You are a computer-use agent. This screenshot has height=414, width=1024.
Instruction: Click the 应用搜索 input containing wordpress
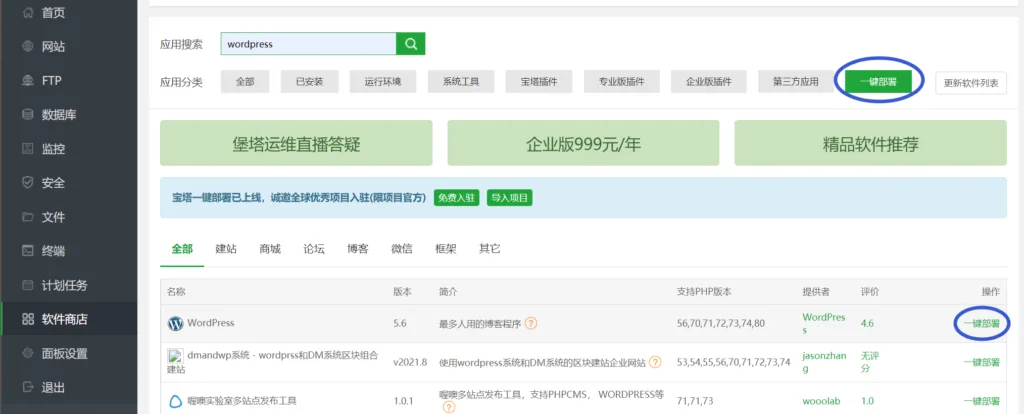[x=308, y=44]
